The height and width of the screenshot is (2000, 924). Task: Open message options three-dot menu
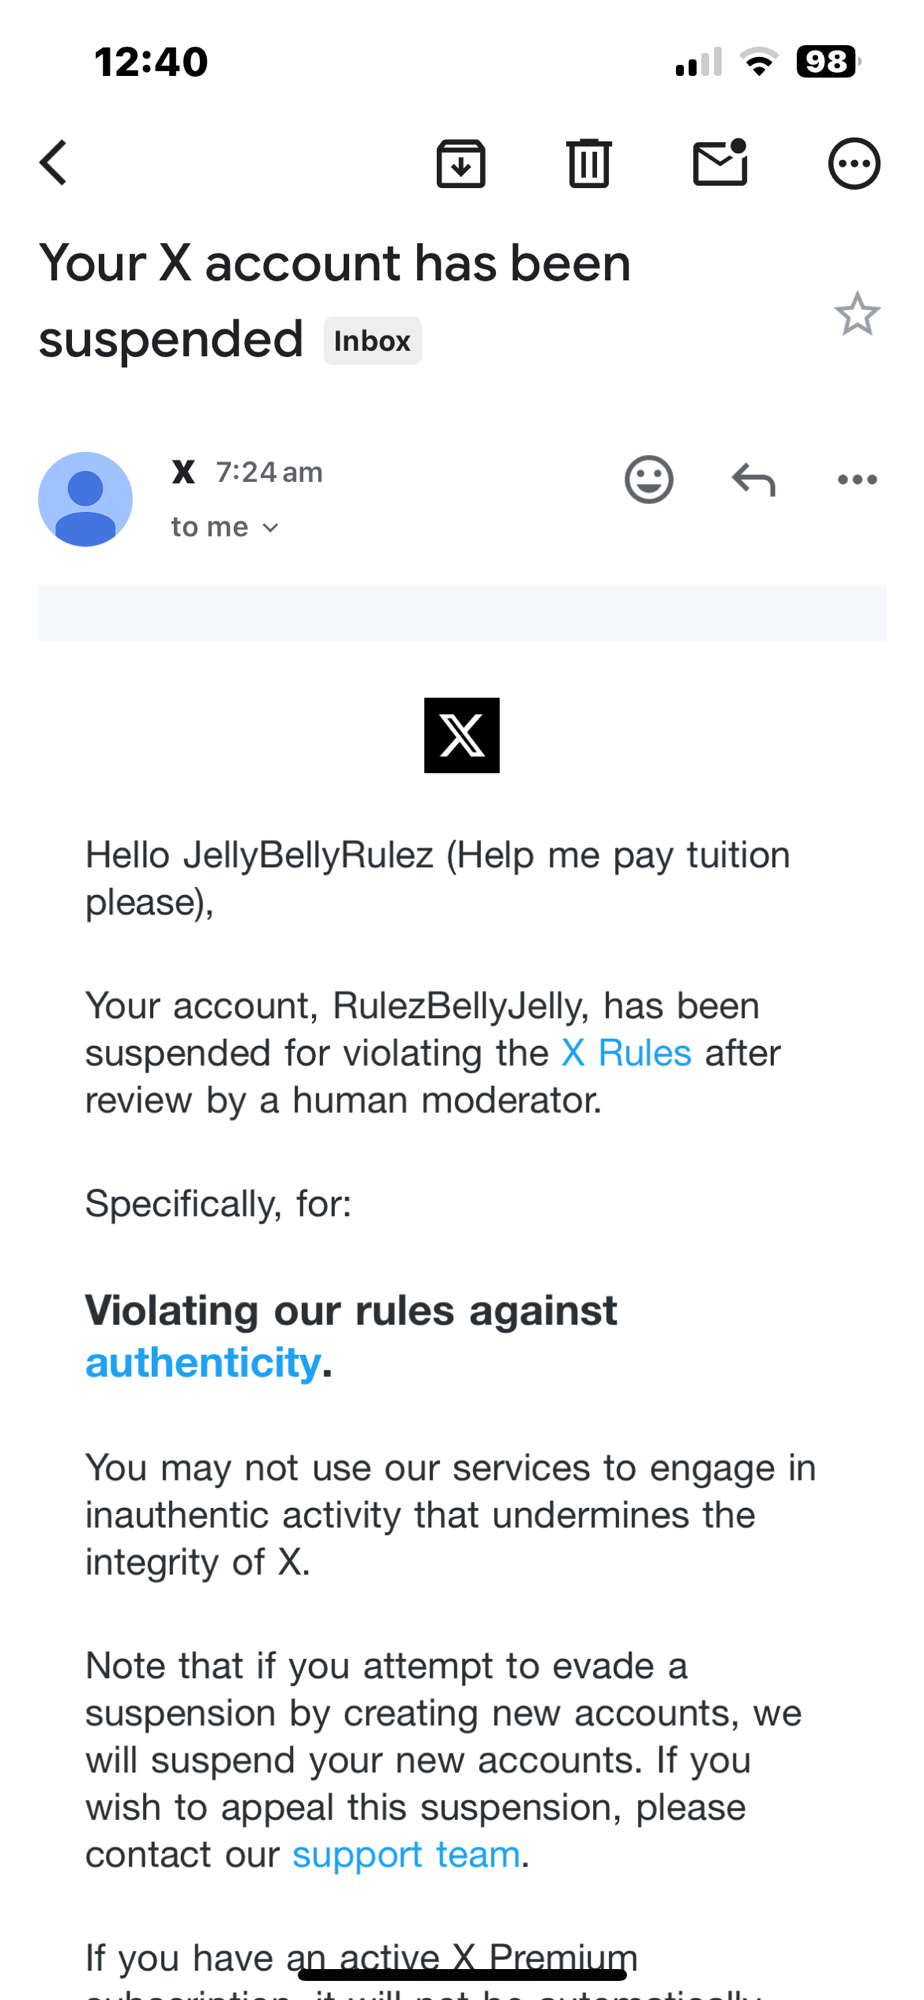click(x=857, y=480)
